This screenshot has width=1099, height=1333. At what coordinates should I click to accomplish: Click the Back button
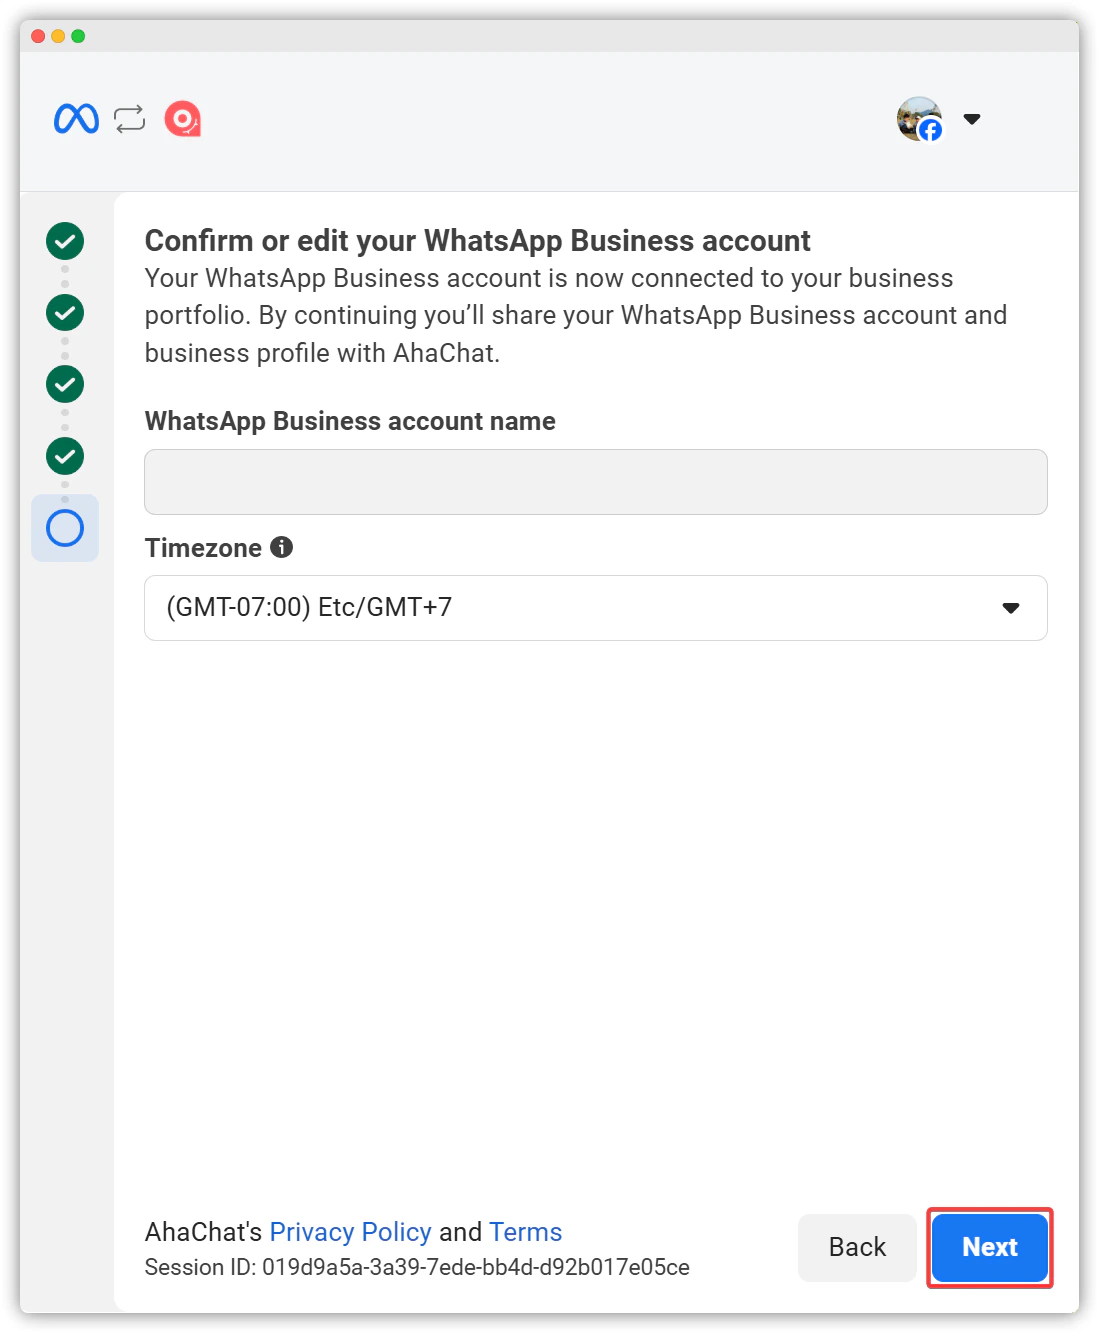click(x=857, y=1247)
